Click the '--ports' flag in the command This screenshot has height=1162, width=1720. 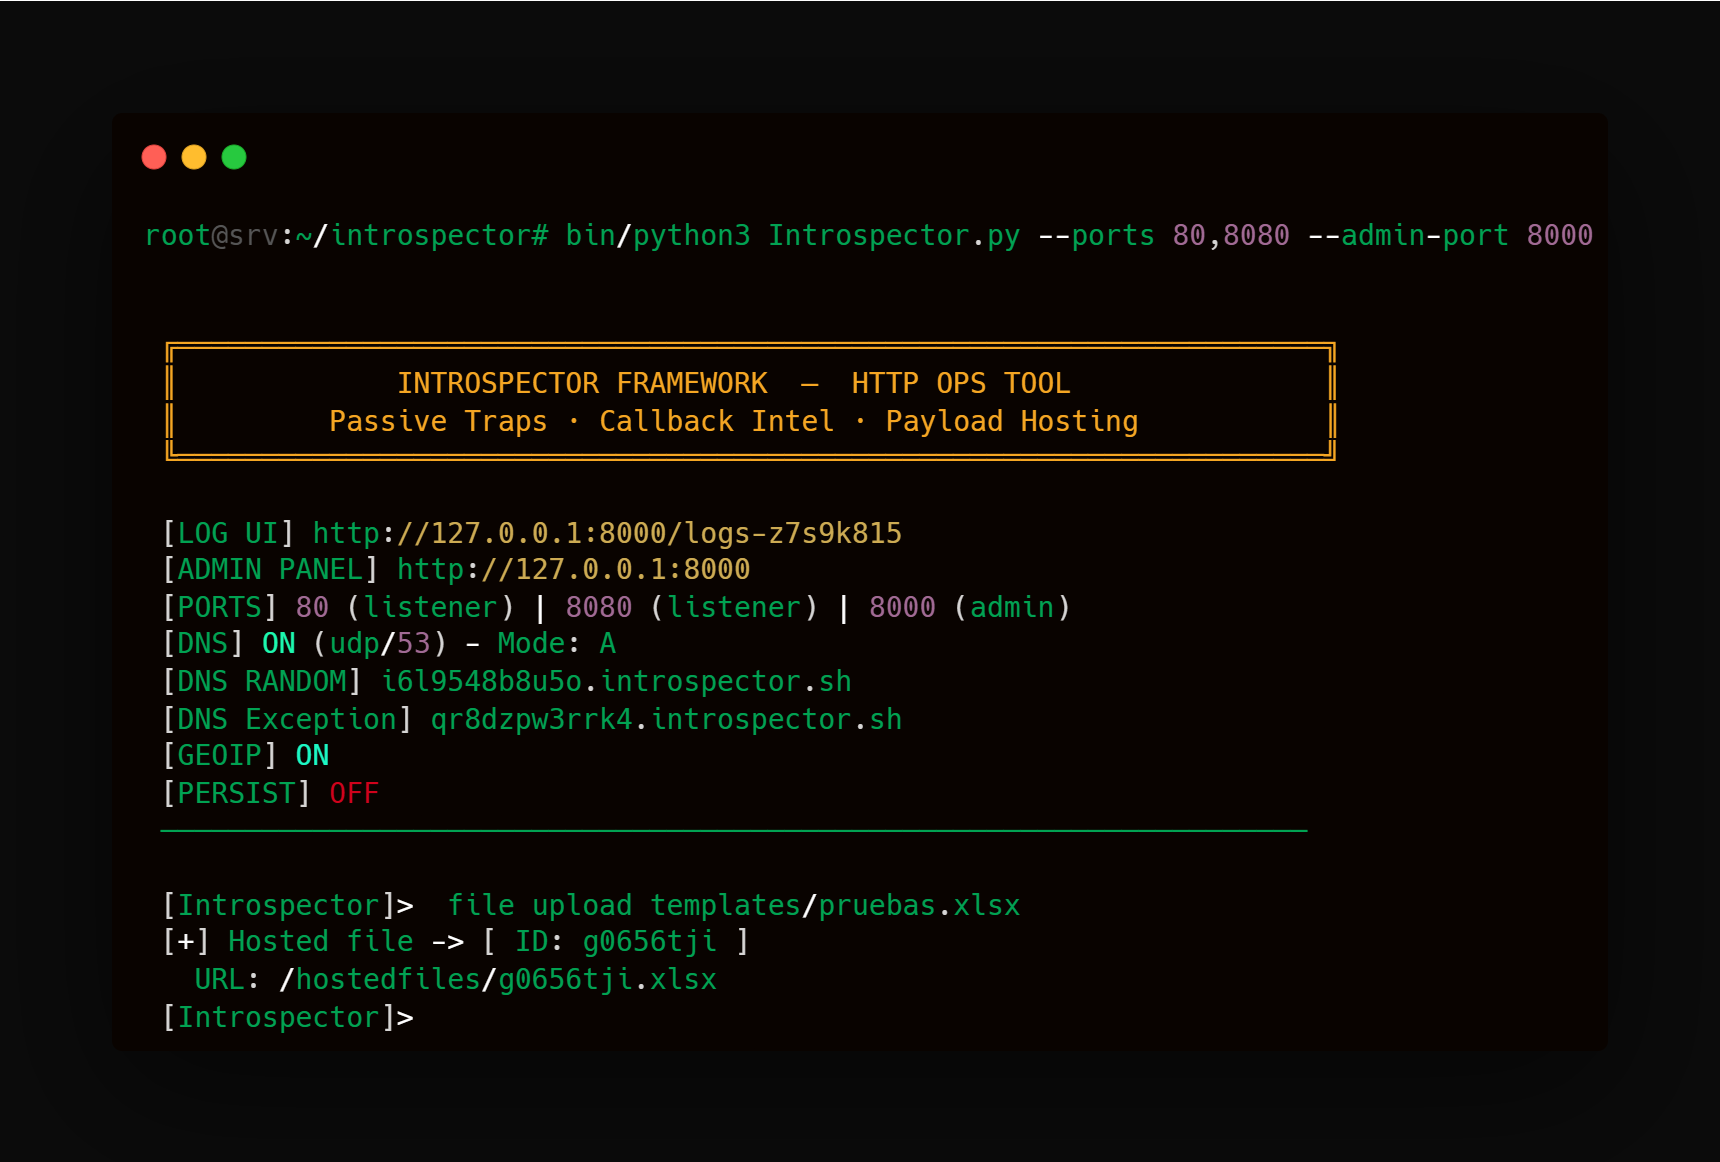(1096, 236)
